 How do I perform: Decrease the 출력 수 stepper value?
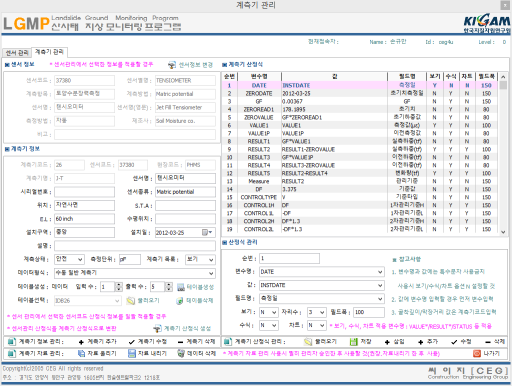click(169, 289)
